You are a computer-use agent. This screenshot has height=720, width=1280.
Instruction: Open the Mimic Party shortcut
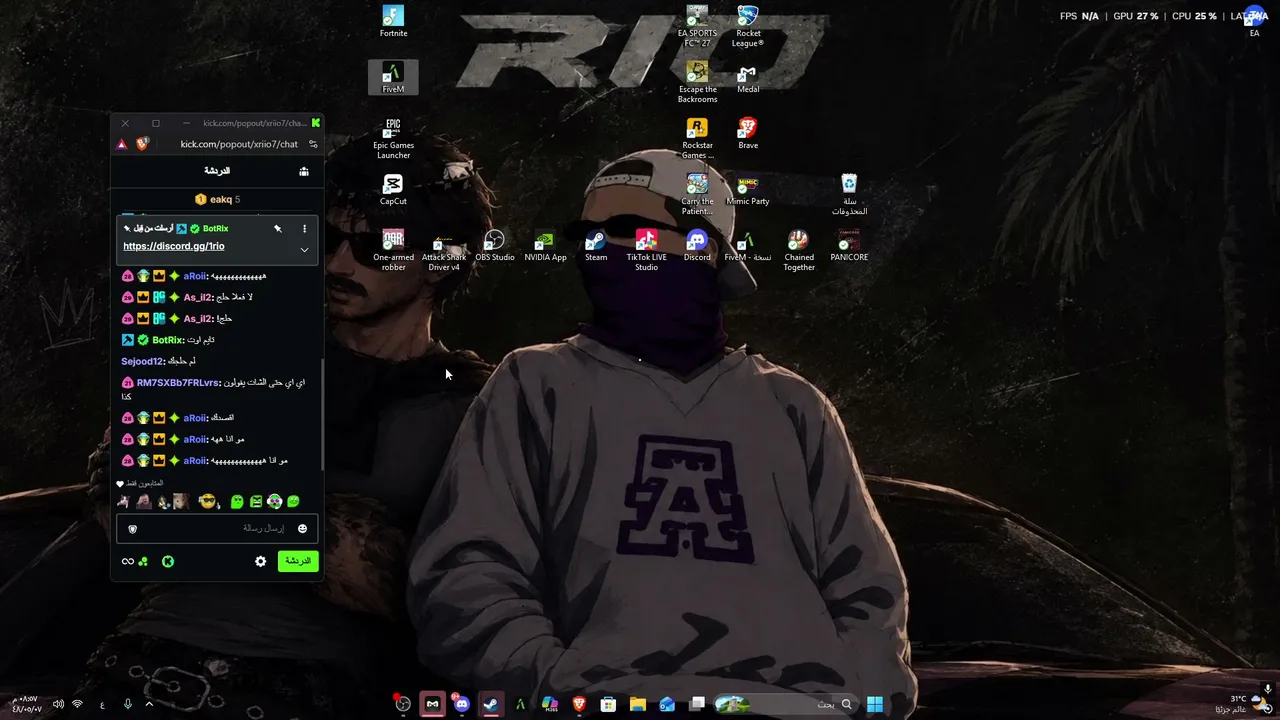coord(747,189)
